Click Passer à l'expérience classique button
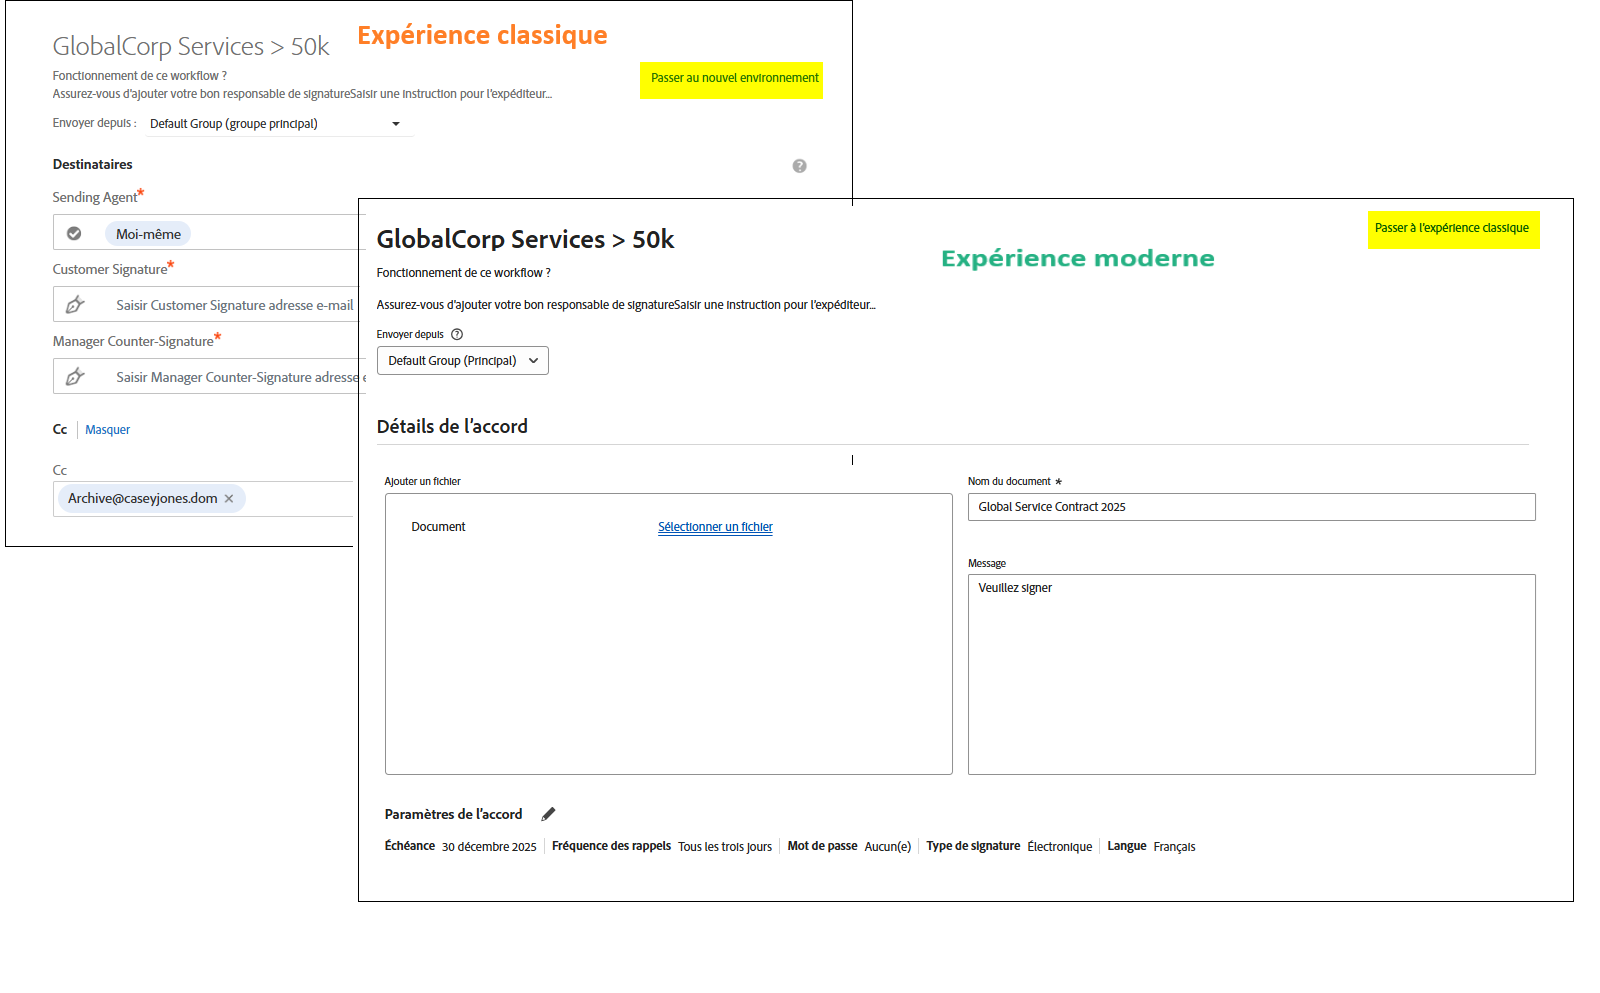Screen dimensions: 1600x993 click(1453, 230)
